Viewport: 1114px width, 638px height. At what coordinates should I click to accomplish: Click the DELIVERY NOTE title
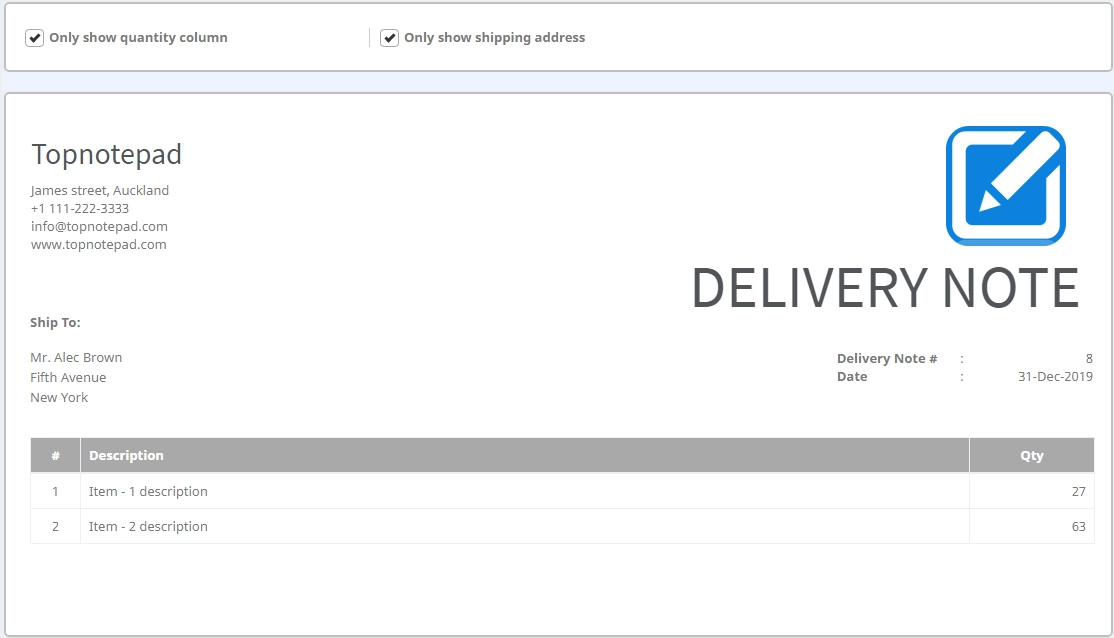point(885,288)
